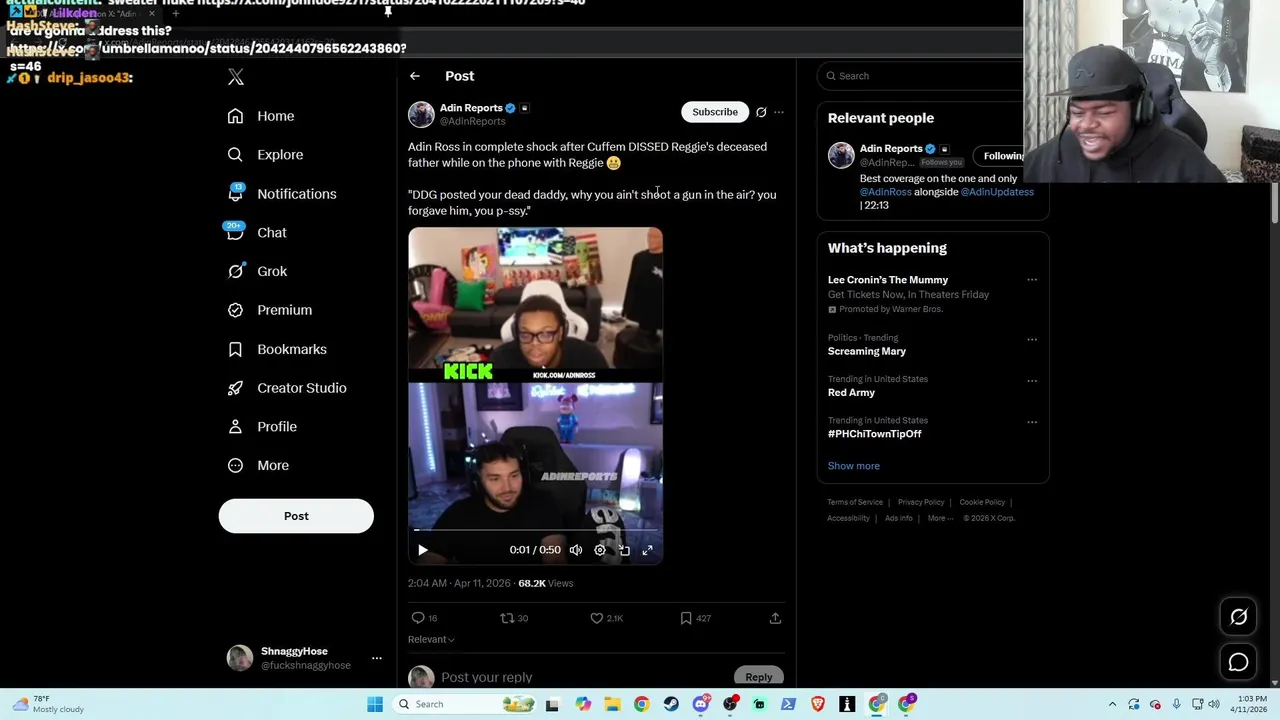This screenshot has height=720, width=1280.
Task: Open Premium in the sidebar
Action: coord(270,310)
